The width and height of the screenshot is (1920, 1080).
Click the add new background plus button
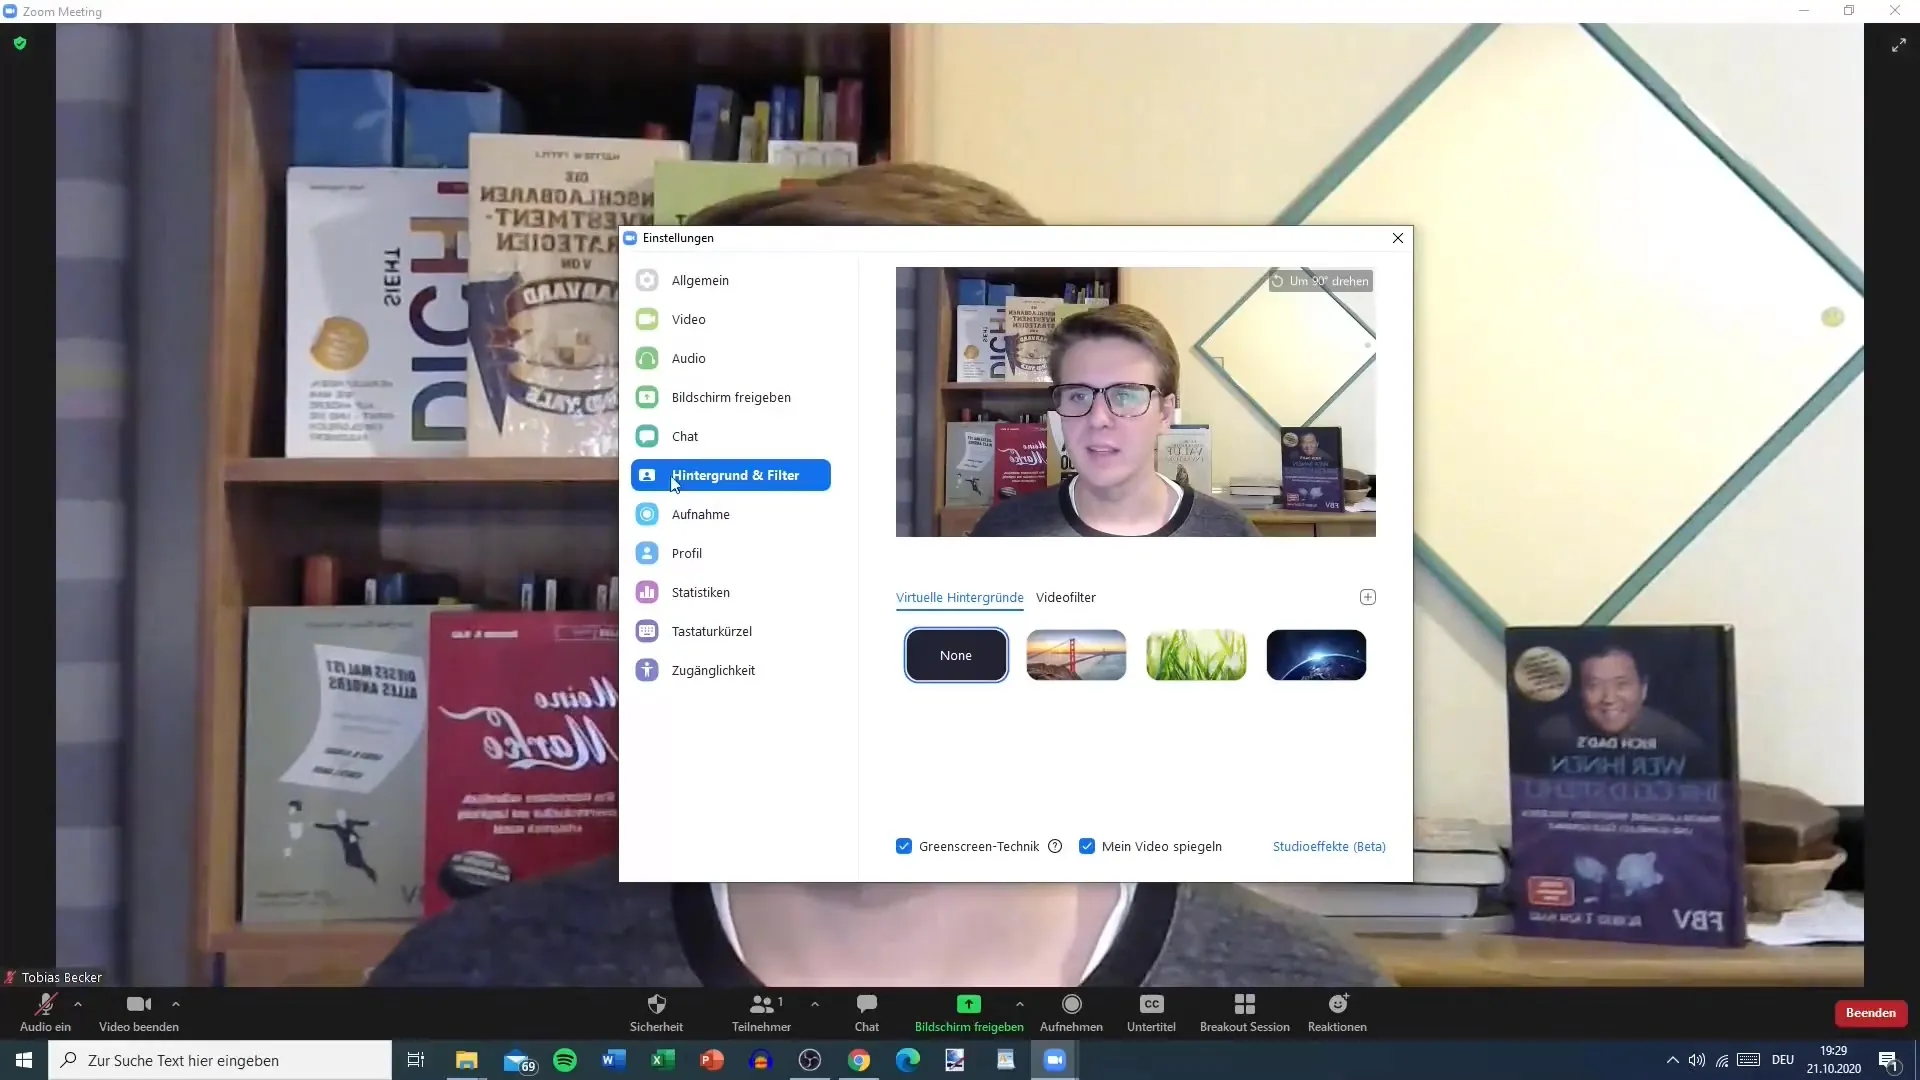1367,596
